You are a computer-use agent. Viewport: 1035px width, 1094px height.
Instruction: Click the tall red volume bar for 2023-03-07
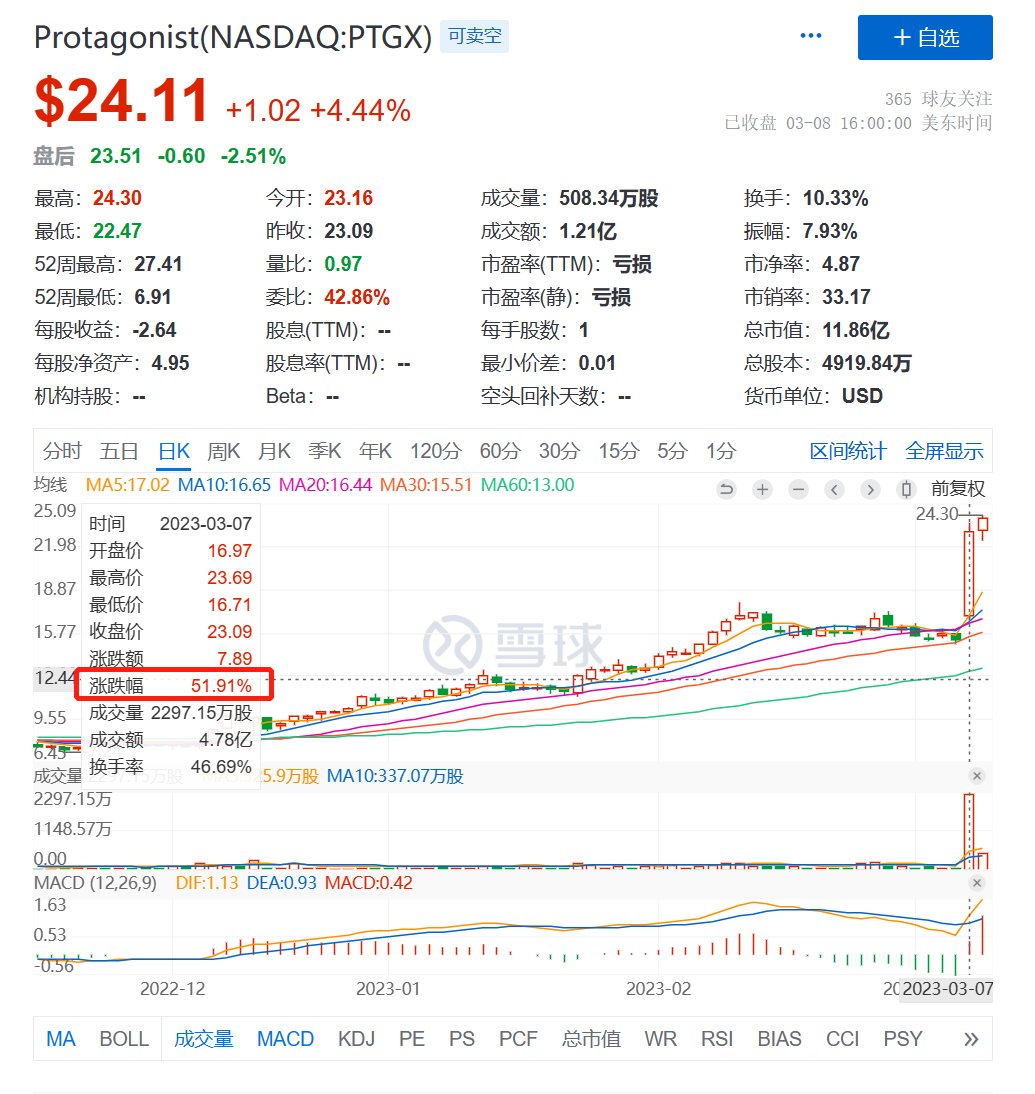(x=969, y=830)
